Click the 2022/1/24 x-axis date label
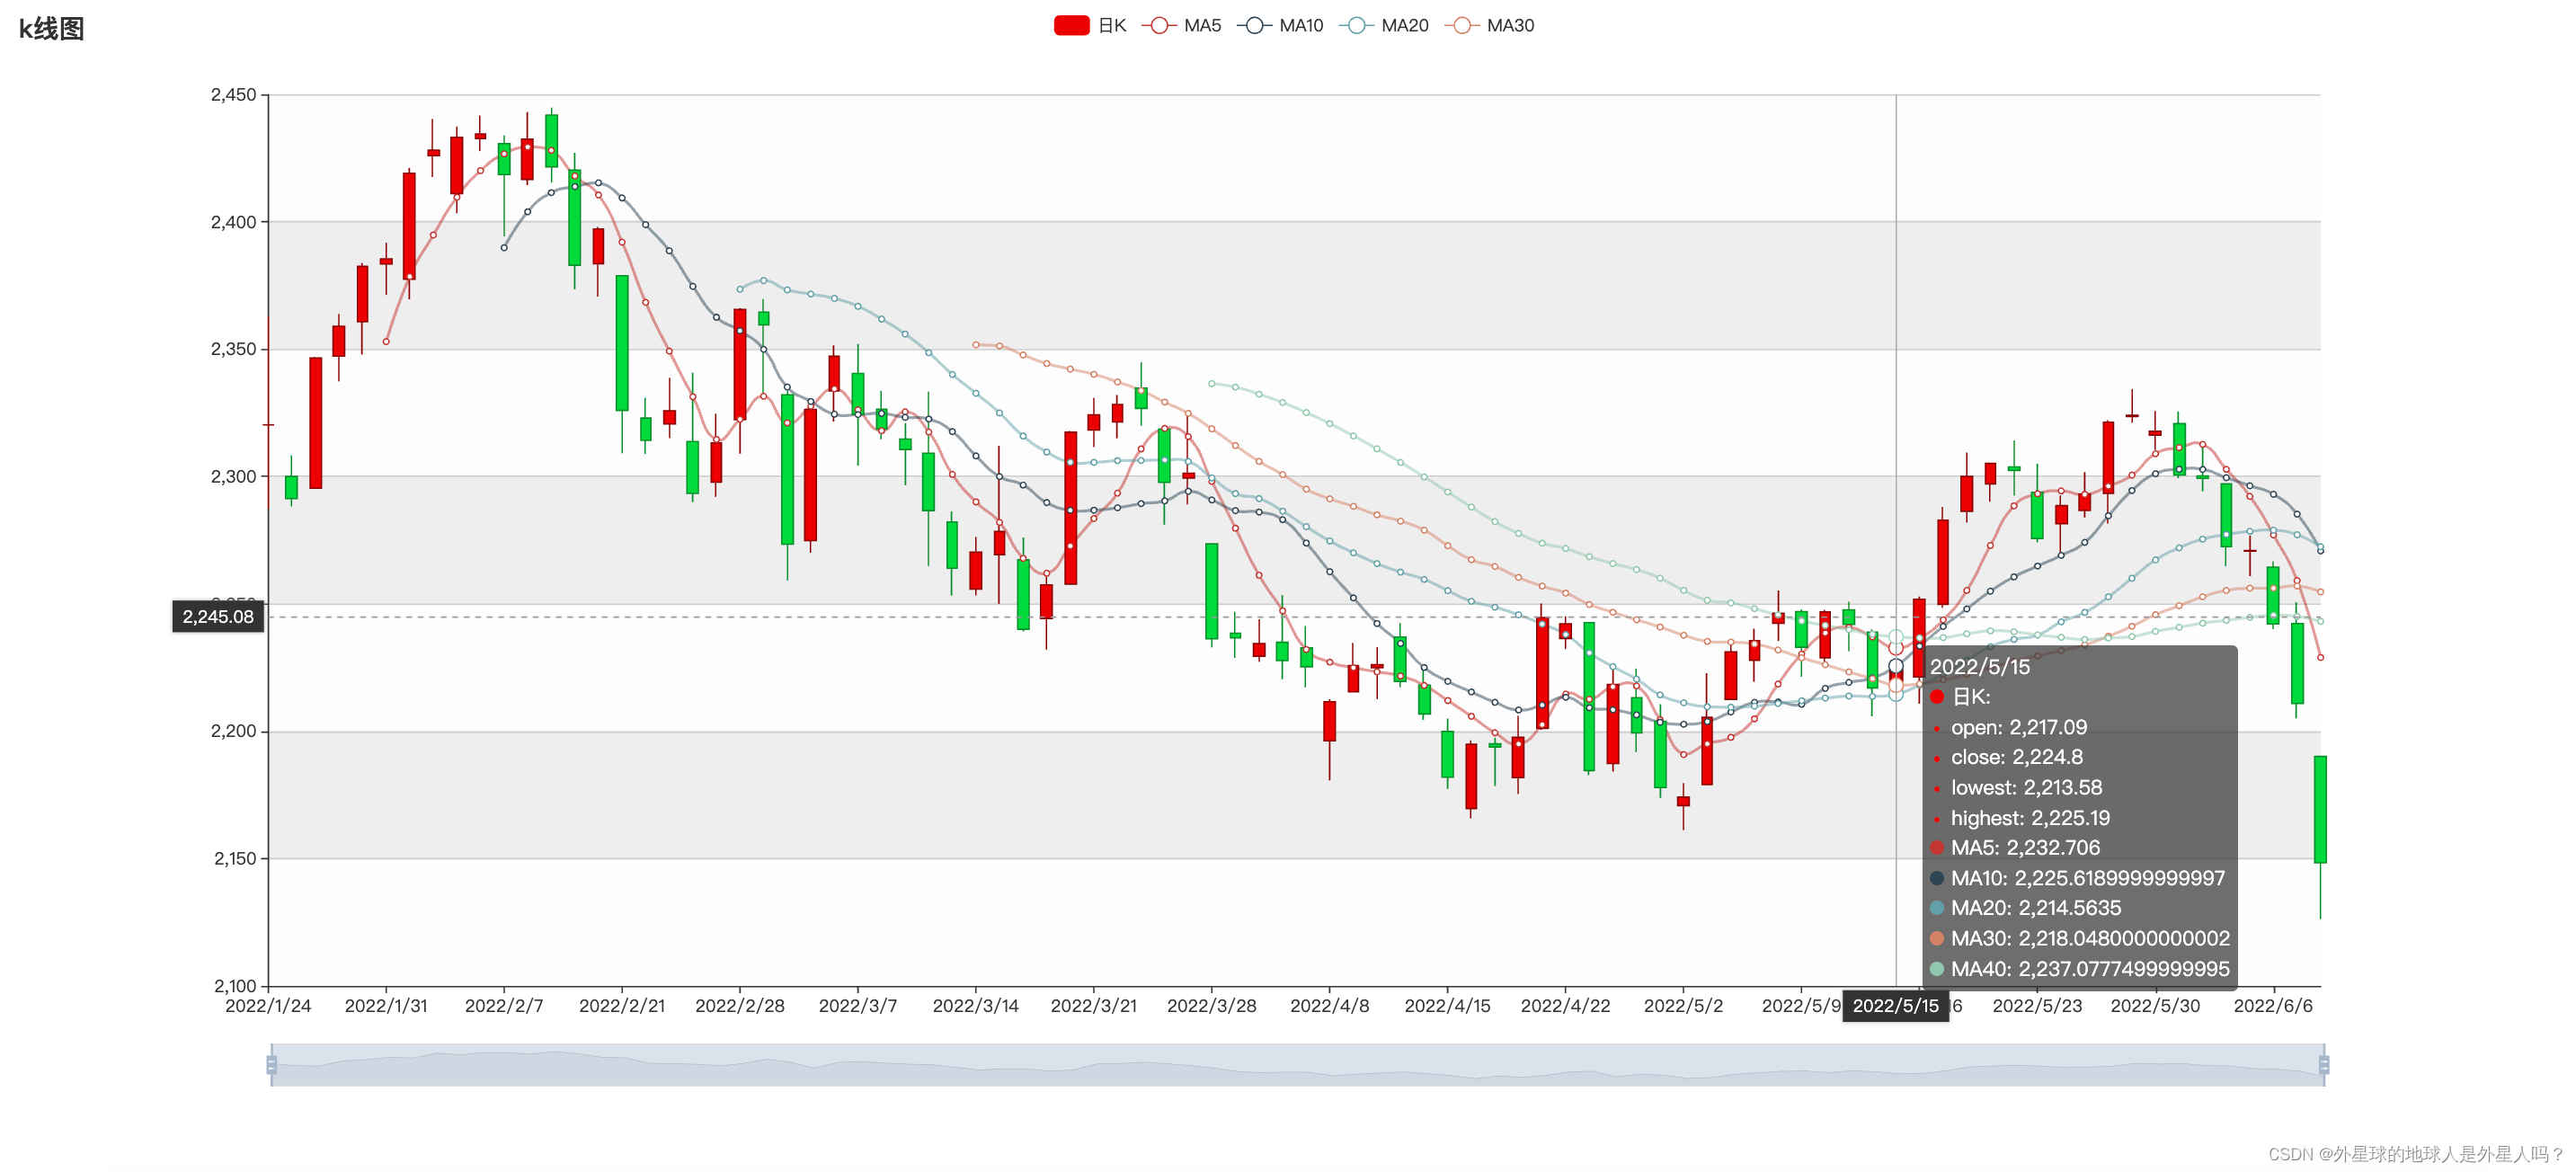 coord(268,1006)
